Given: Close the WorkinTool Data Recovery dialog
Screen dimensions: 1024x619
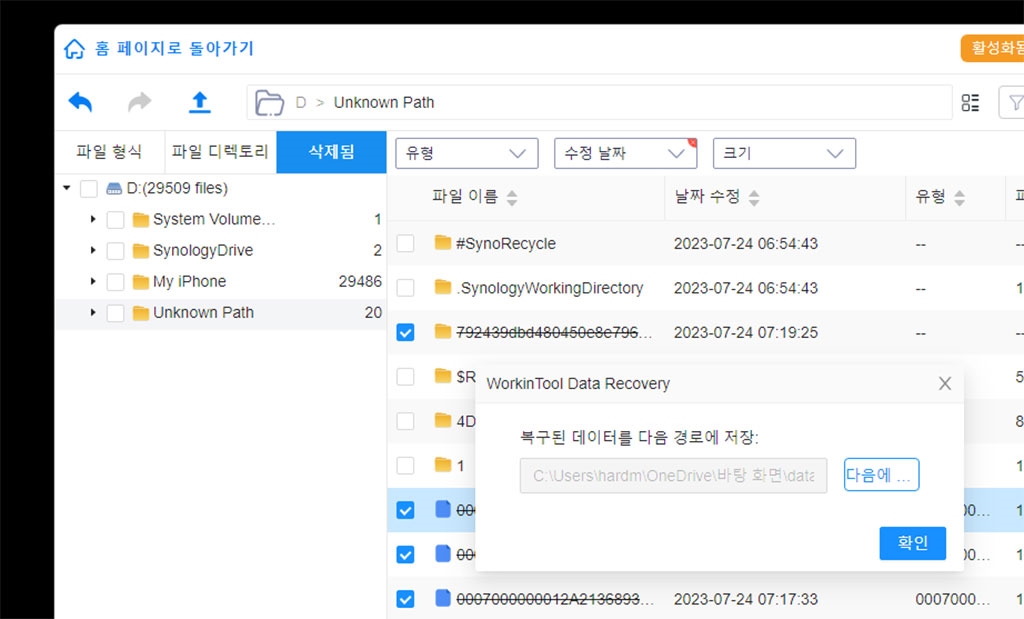Looking at the screenshot, I should (944, 384).
